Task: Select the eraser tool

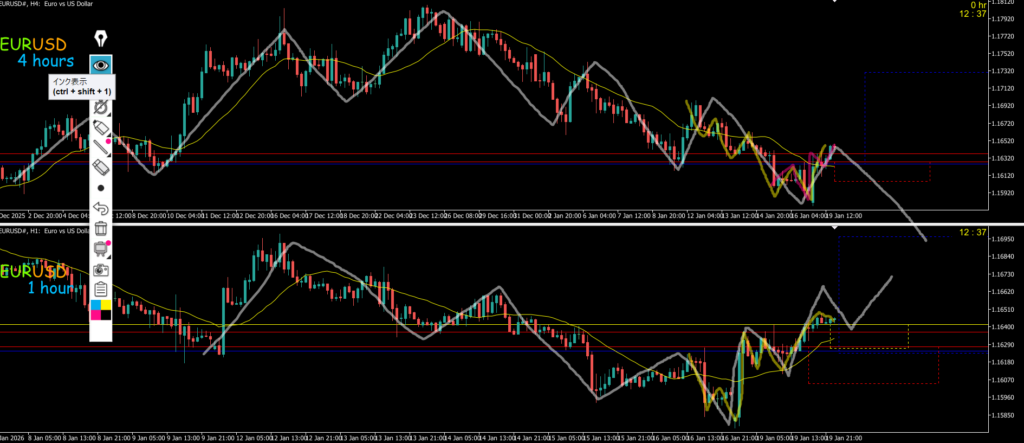Action: click(101, 167)
